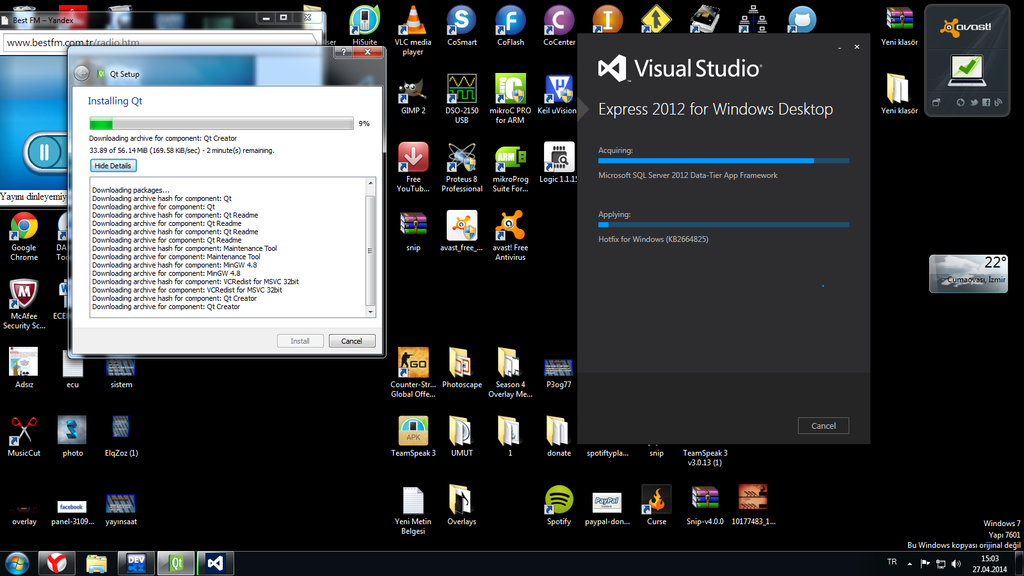Screen dimensions: 1024x576
Task: Open the avast_free installer icon
Action: coord(462,232)
